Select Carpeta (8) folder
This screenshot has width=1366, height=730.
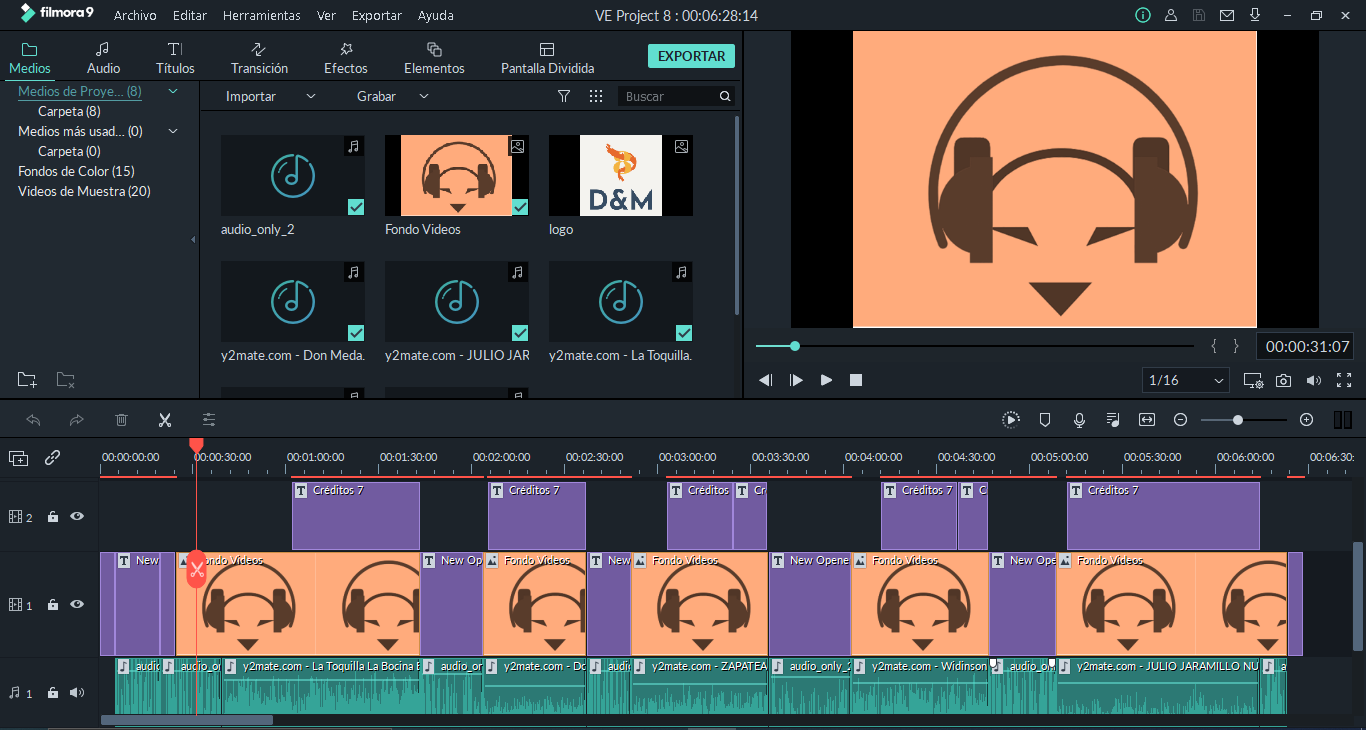click(69, 111)
